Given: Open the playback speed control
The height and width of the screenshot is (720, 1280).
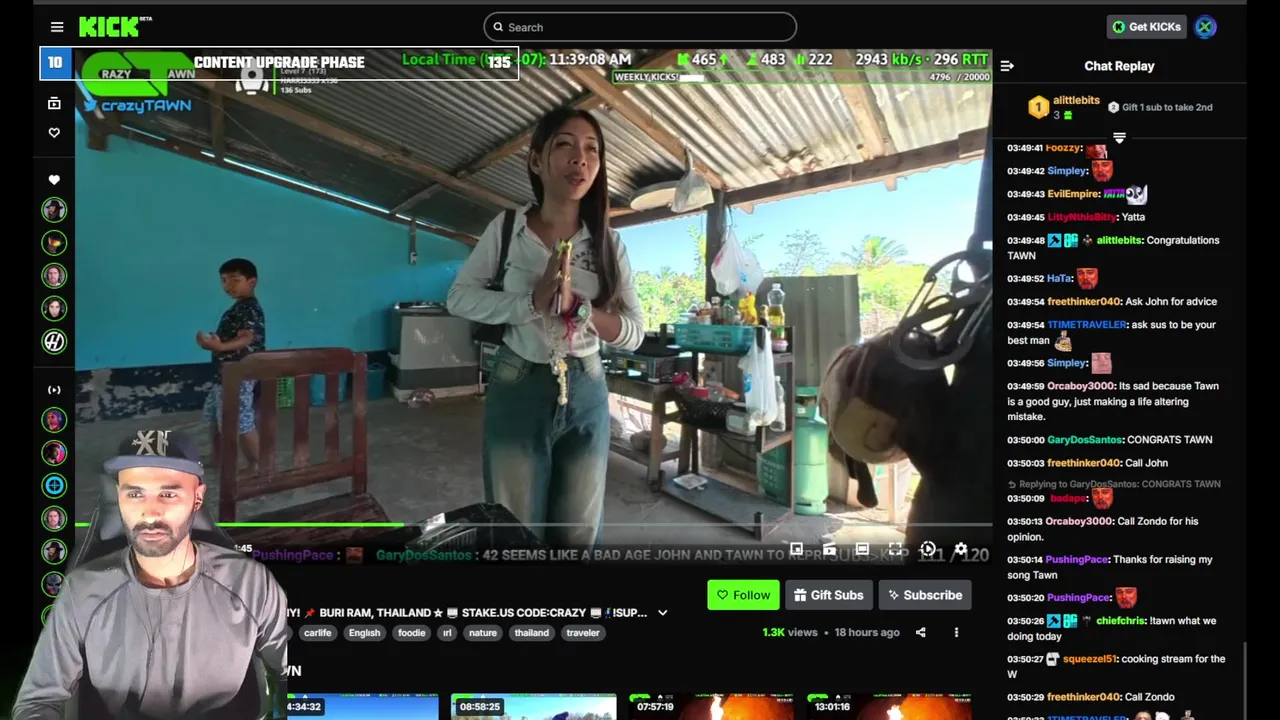Looking at the screenshot, I should click(928, 549).
